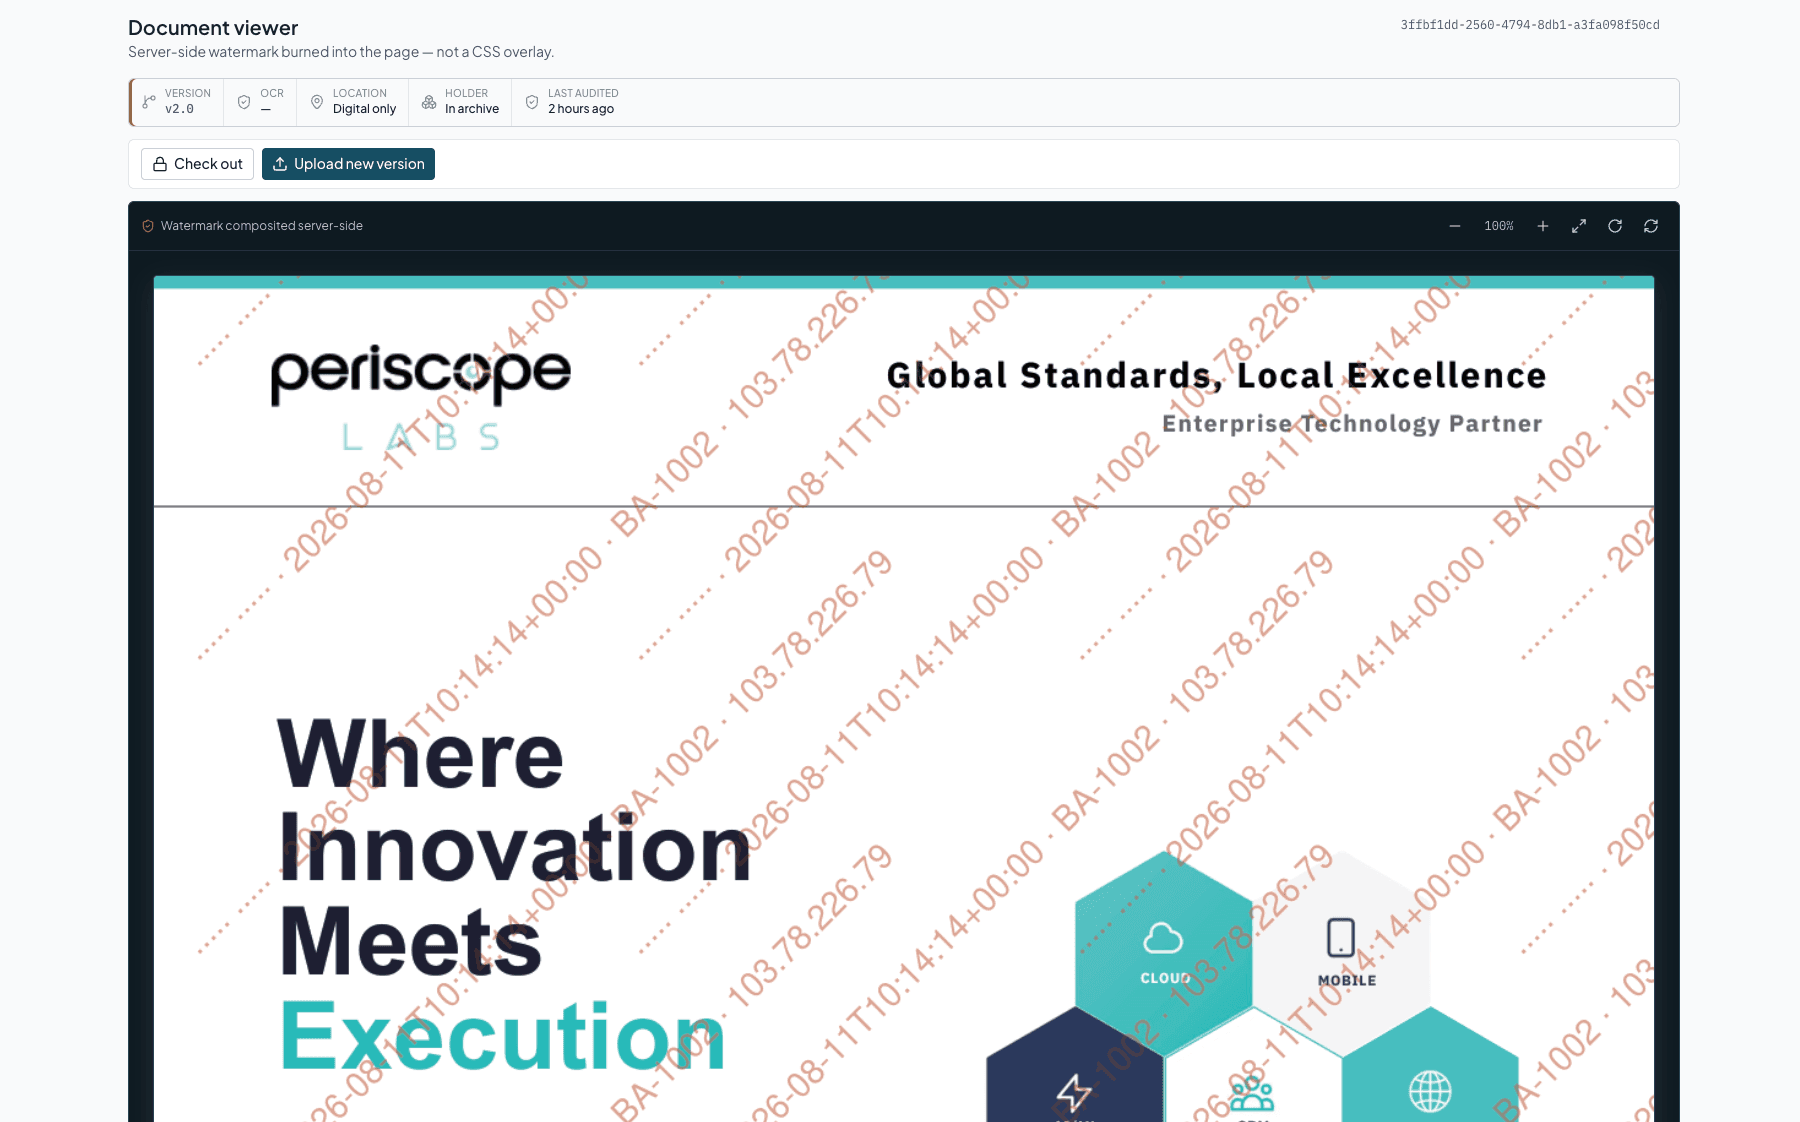
Task: Refresh the document with the double-arrow icon
Action: pyautogui.click(x=1651, y=226)
